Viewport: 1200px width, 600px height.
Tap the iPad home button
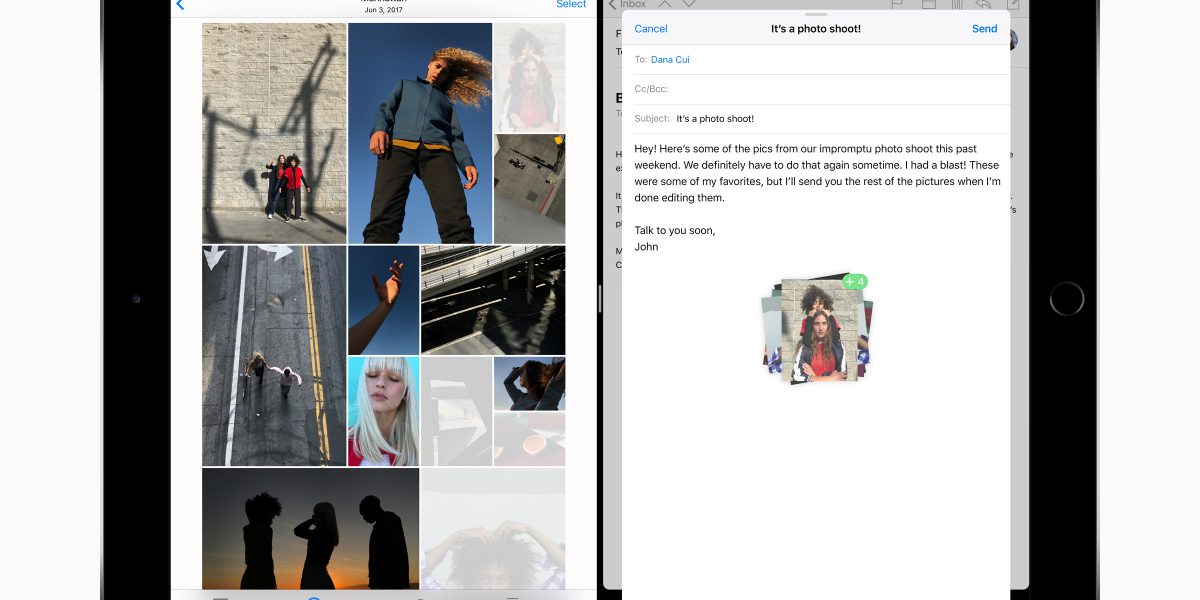tap(1067, 298)
